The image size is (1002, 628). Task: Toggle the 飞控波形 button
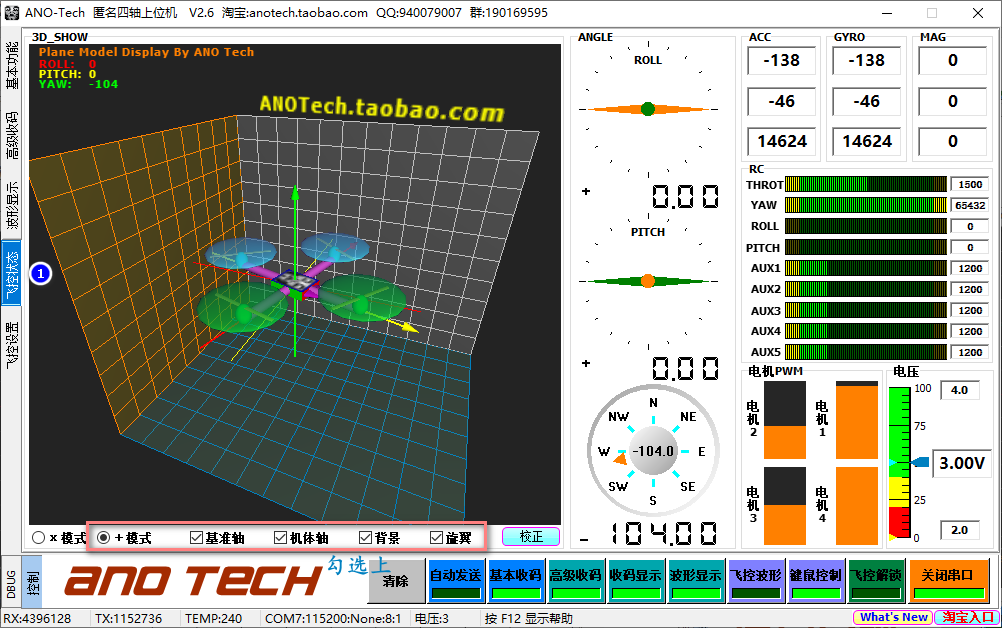click(x=756, y=581)
